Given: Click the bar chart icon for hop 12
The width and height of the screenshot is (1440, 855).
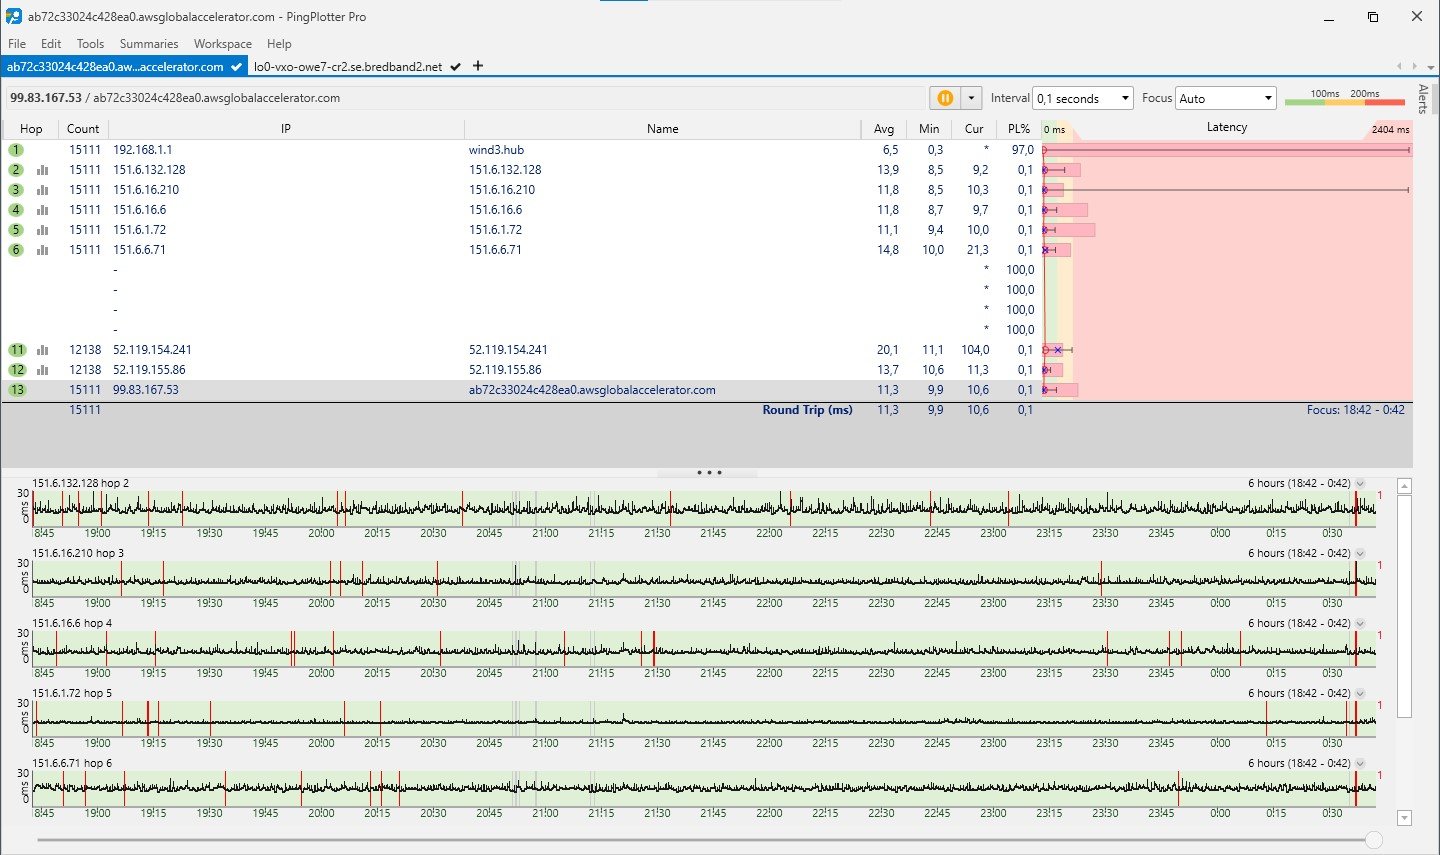Looking at the screenshot, I should 42,370.
